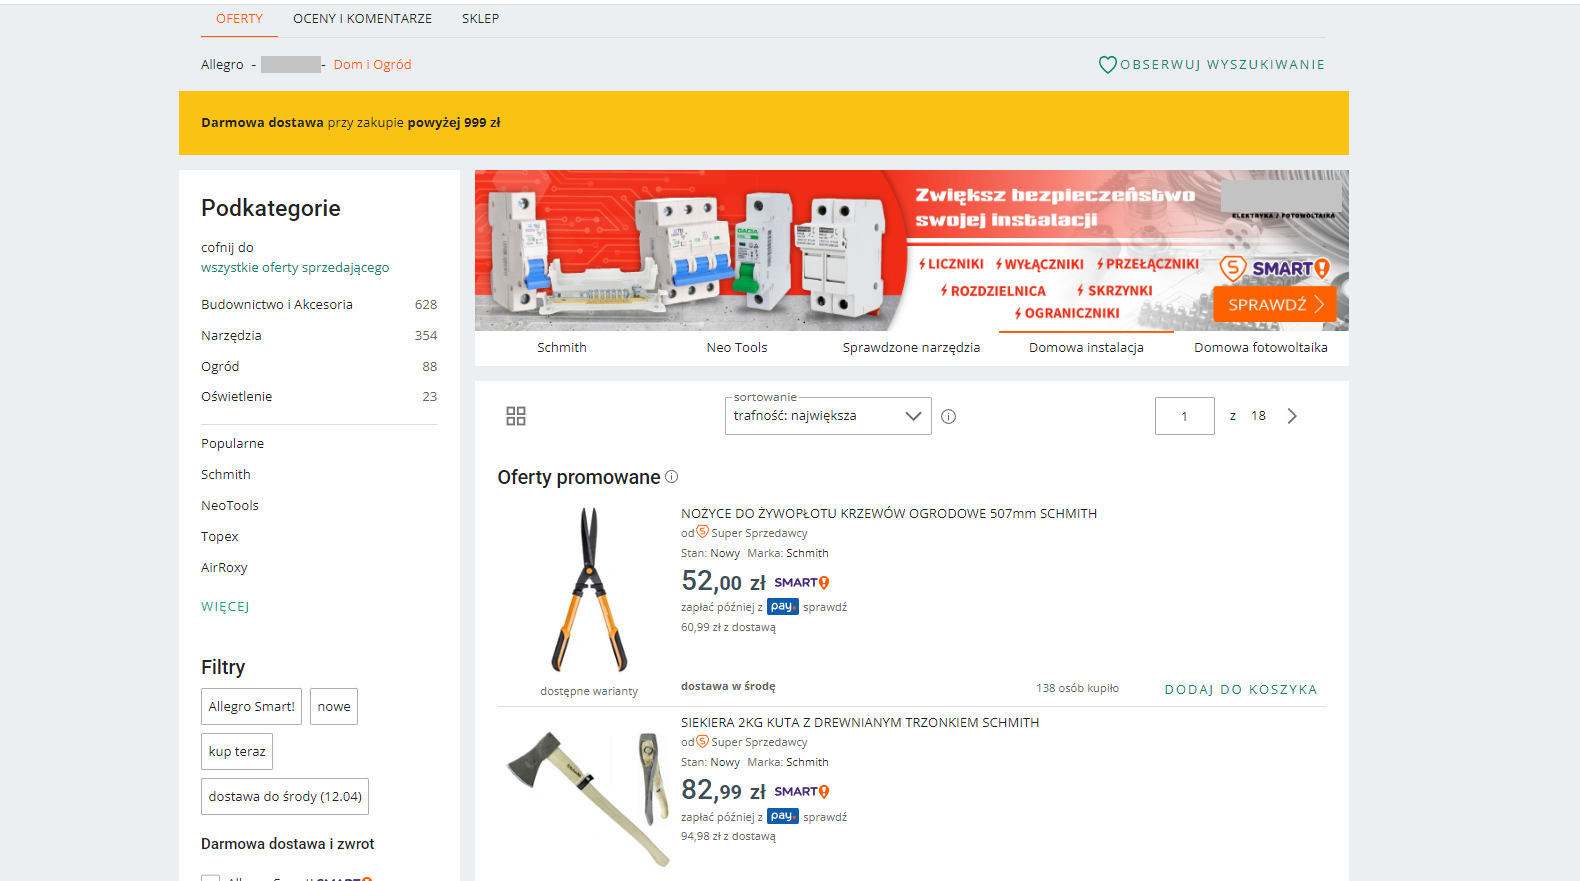Open the sortowanie dropdown

pos(828,416)
